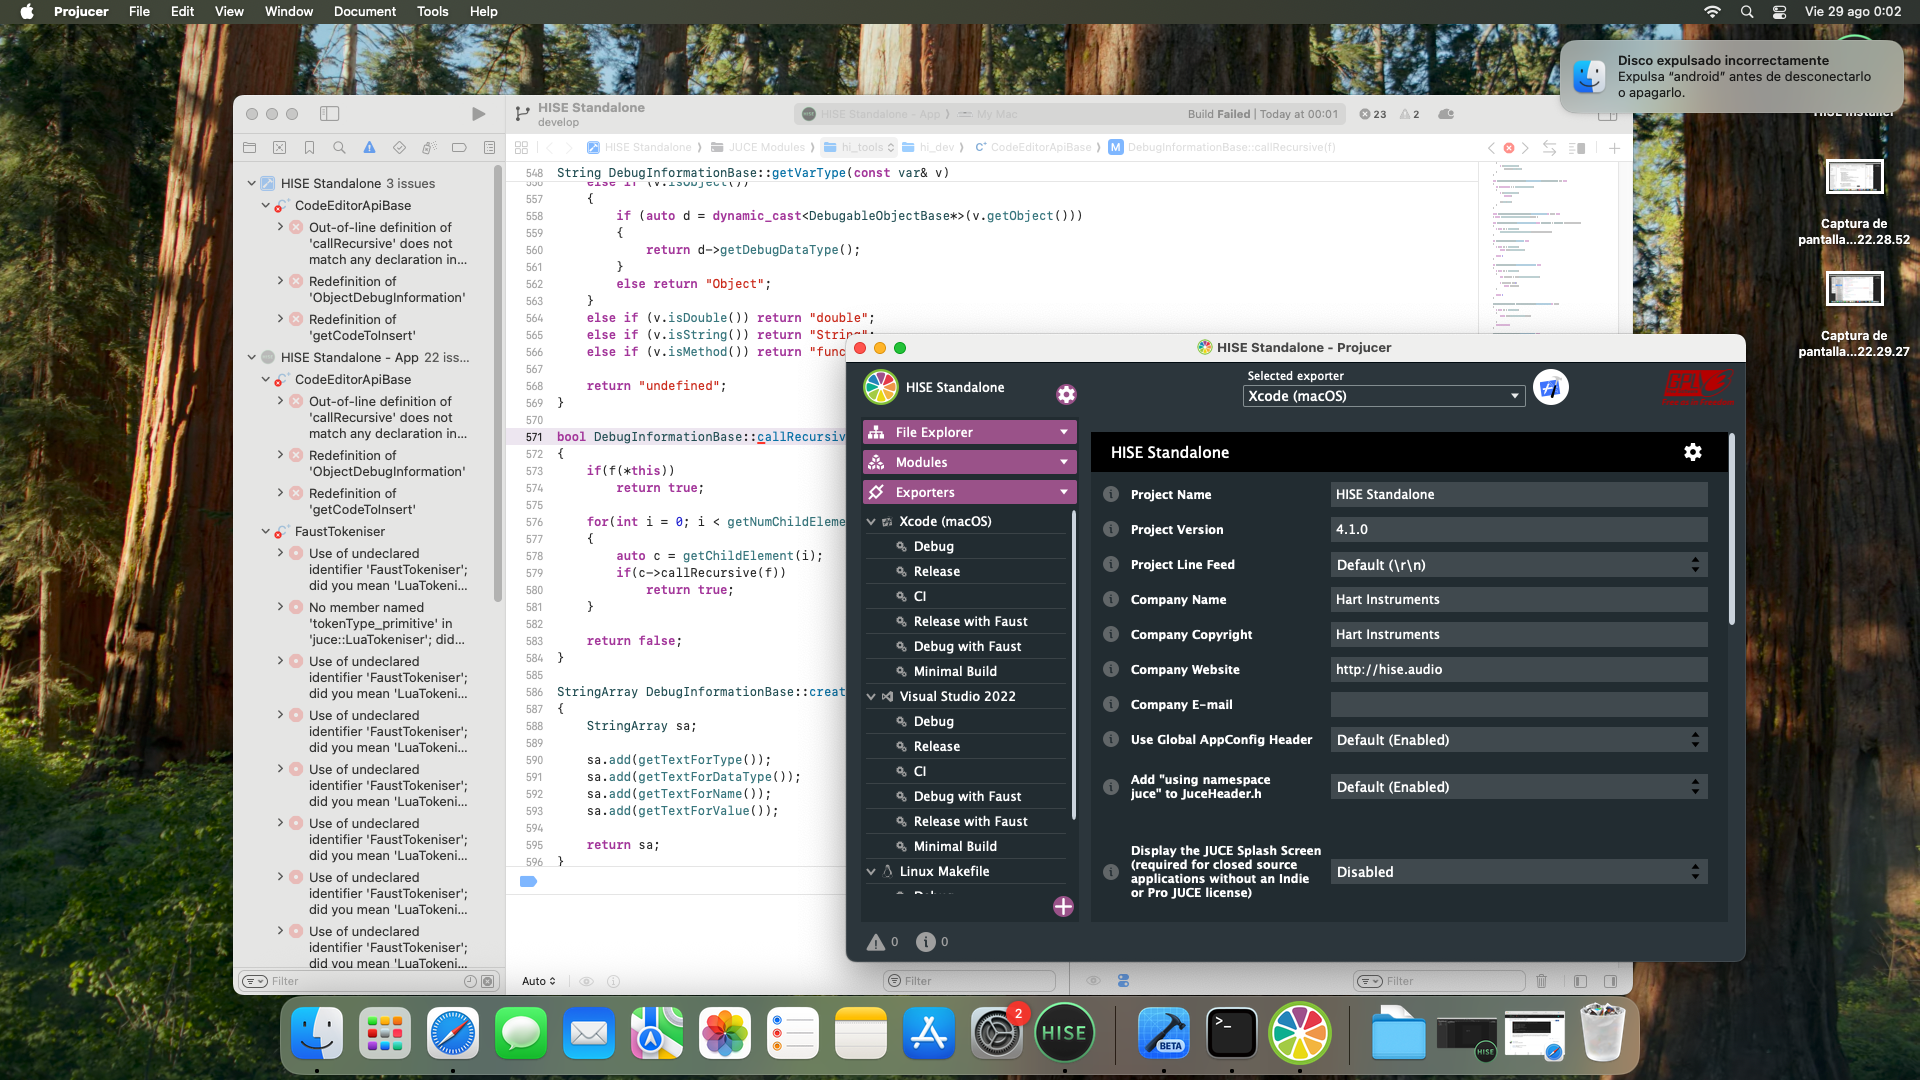Open Xcode Breakpoint navigator icon
This screenshot has height=1080, width=1920.
(x=459, y=148)
